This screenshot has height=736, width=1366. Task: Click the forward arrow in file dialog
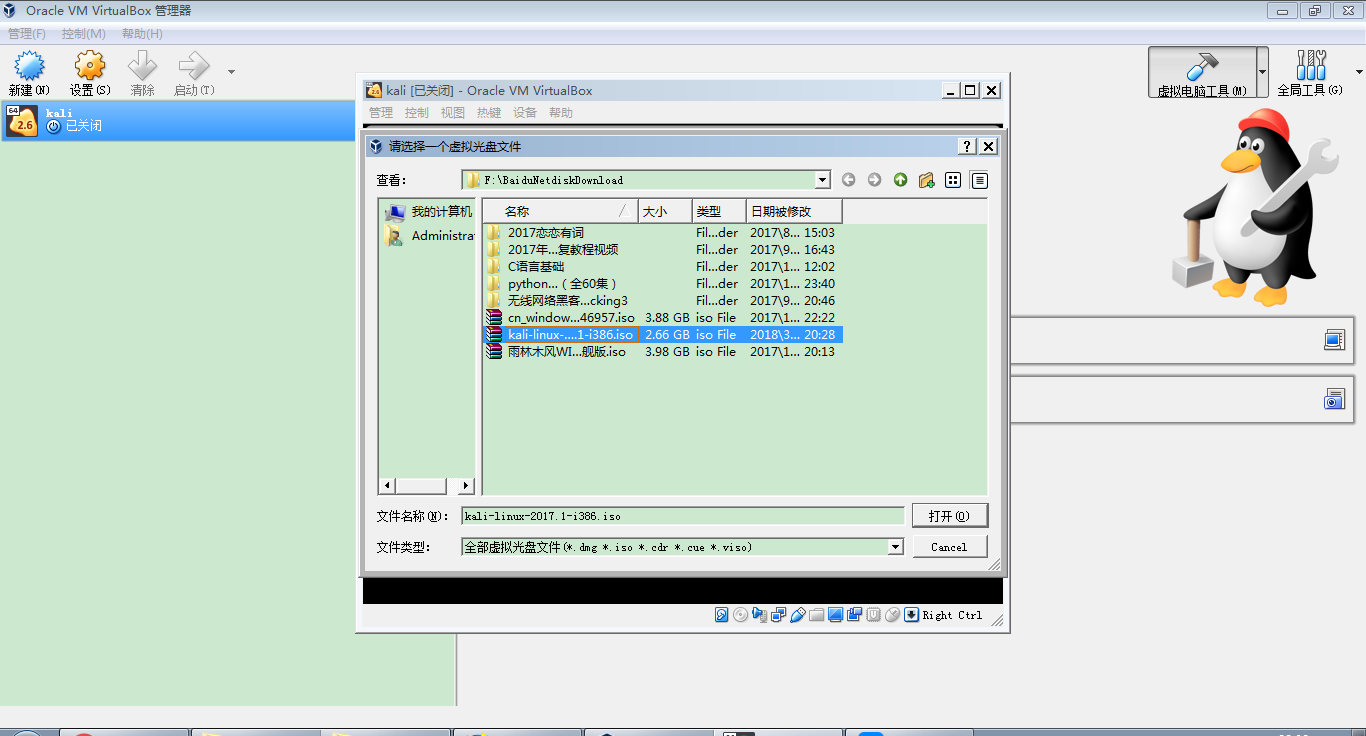874,180
